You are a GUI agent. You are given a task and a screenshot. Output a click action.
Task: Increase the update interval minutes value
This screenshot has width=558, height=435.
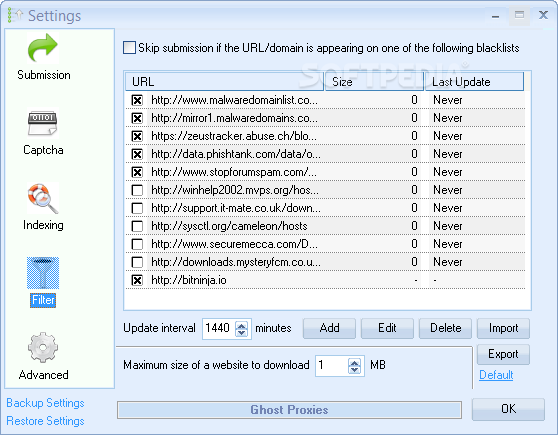point(242,325)
